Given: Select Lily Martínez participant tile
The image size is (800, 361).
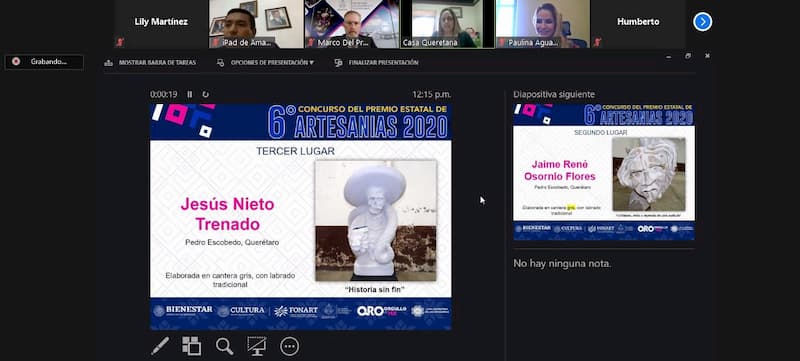Looking at the screenshot, I should point(161,24).
